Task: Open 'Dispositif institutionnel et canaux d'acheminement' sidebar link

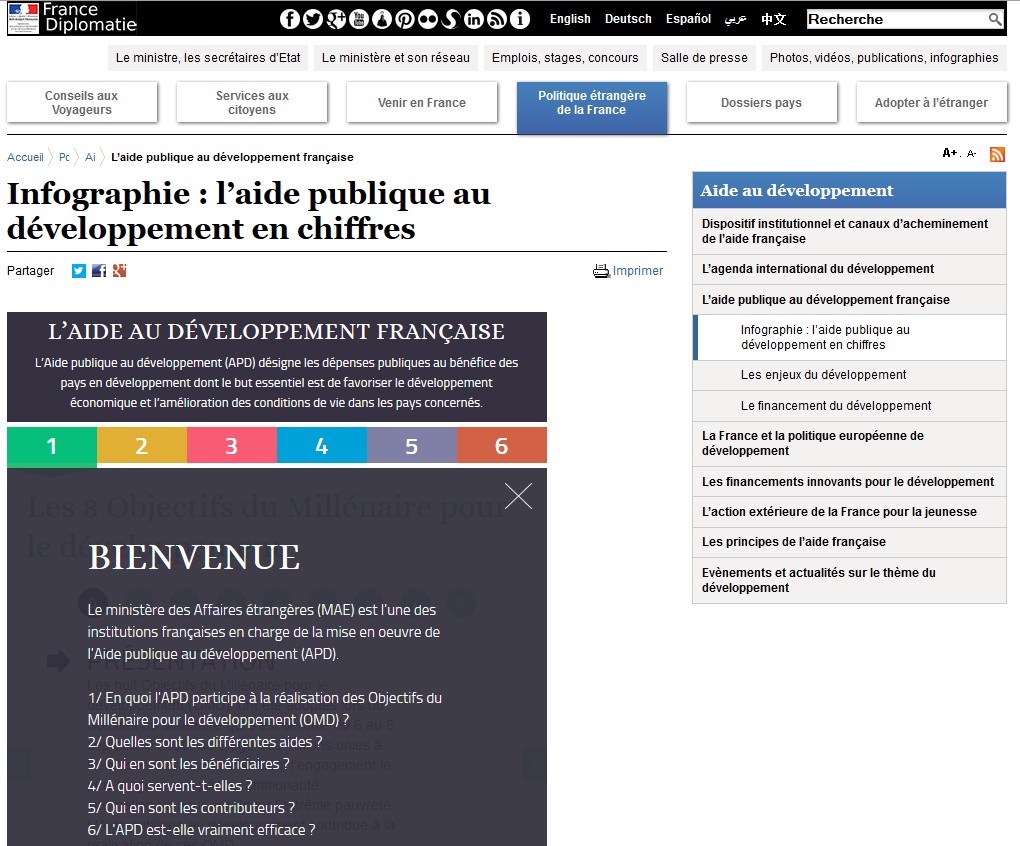Action: 850,231
